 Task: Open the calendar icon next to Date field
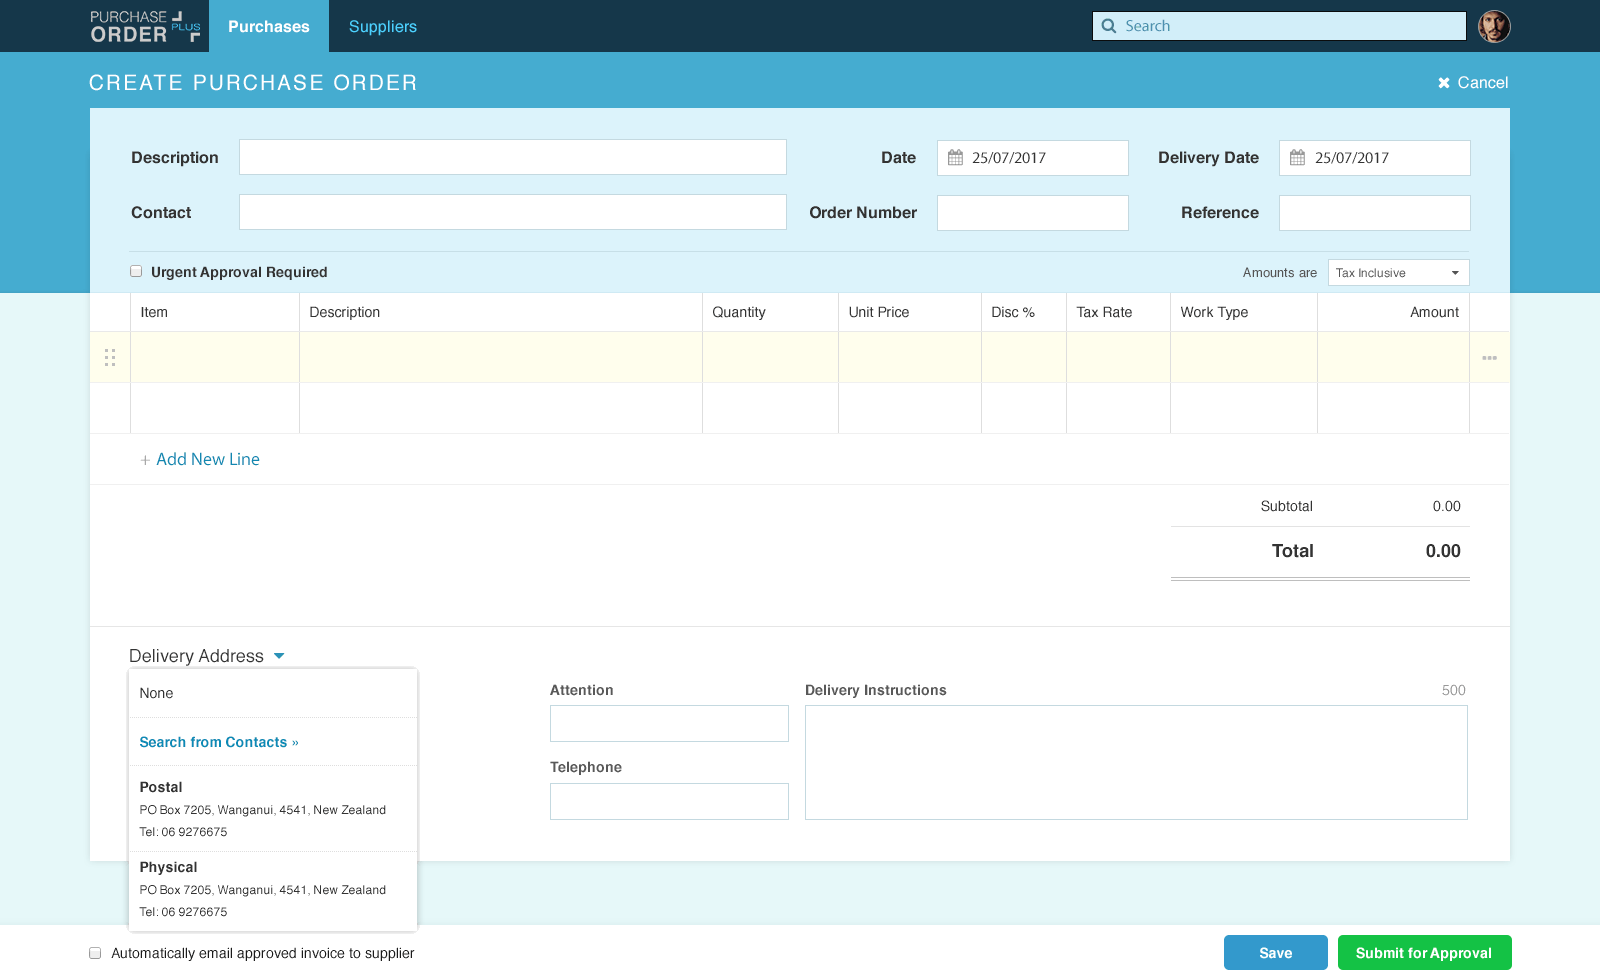tap(956, 157)
